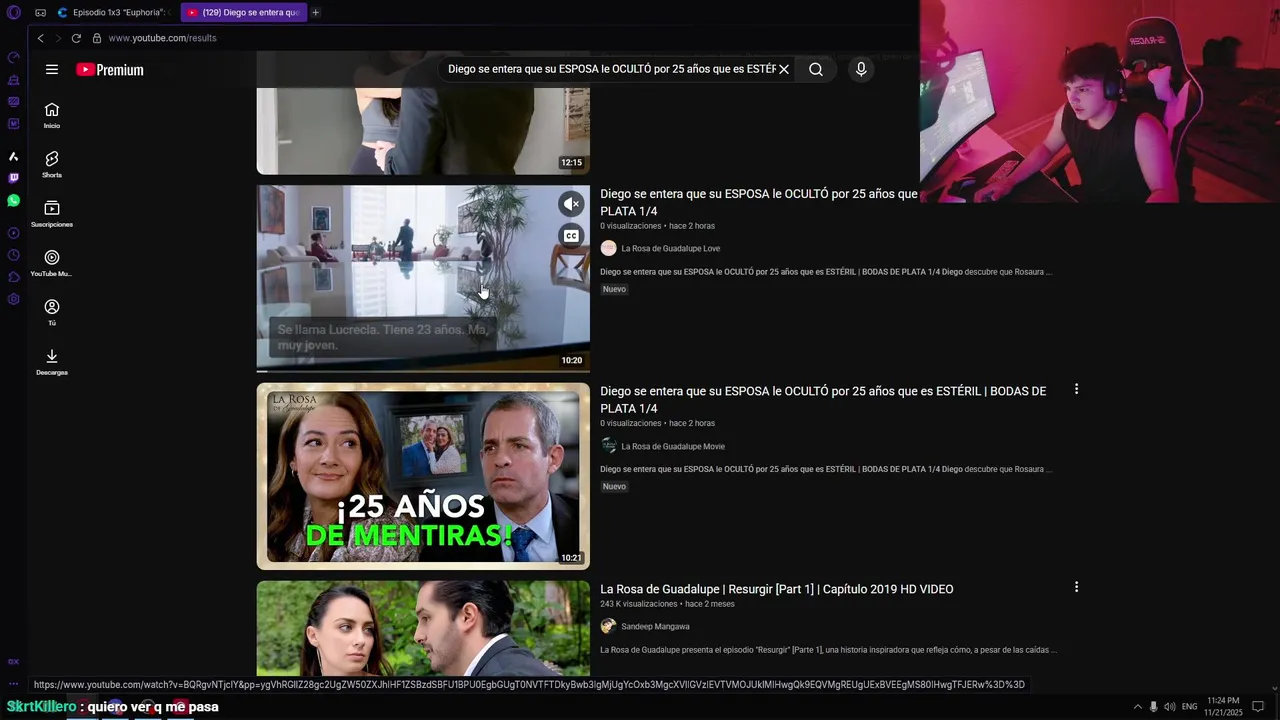Open the ¡25 AÑOS DE MENTIRAS! thumbnail

click(x=423, y=476)
